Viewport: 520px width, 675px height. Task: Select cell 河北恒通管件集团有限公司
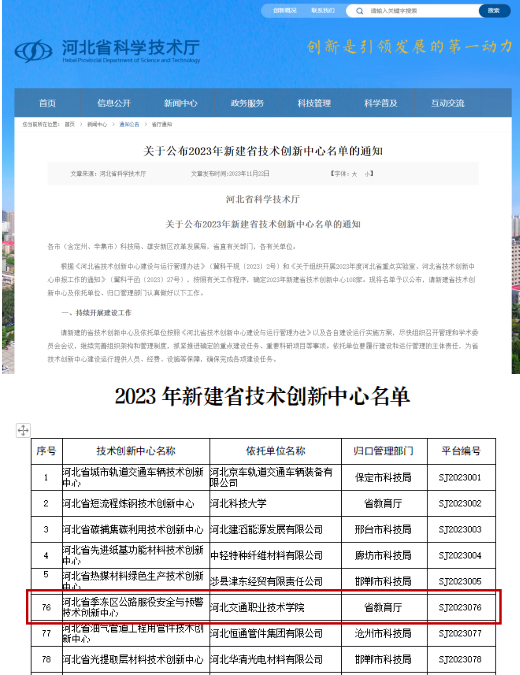[275, 633]
